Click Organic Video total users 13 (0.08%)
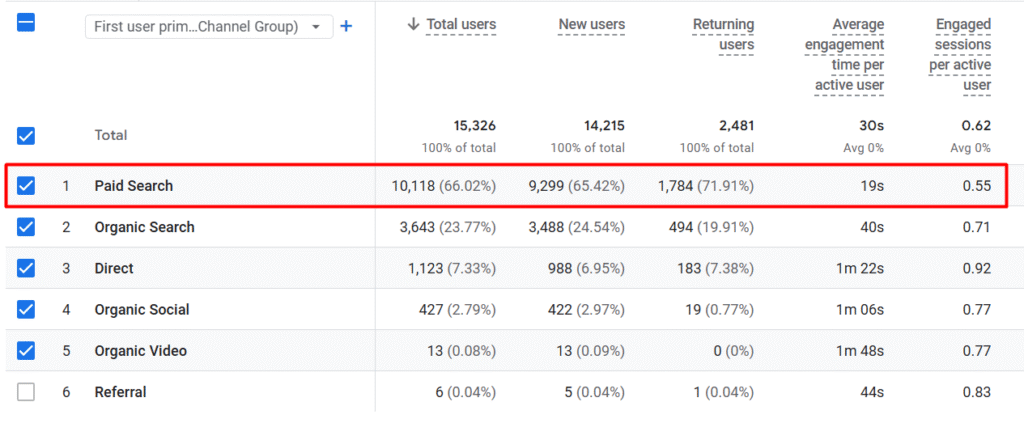This screenshot has width=1024, height=423. [462, 351]
